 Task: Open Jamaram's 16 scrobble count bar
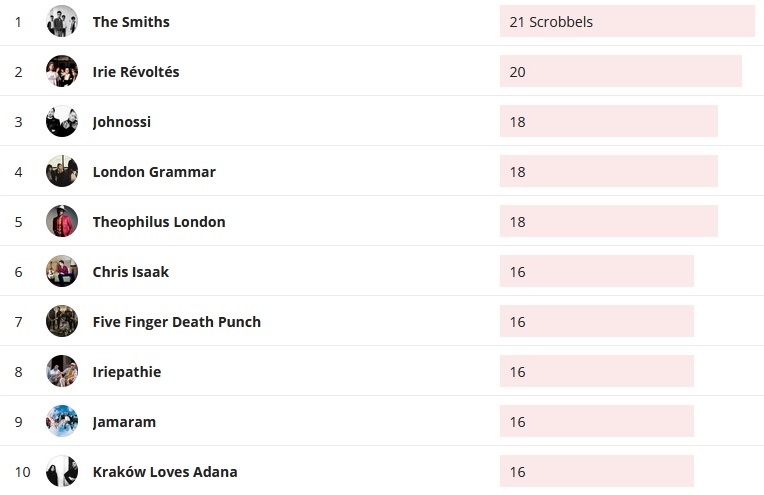596,421
